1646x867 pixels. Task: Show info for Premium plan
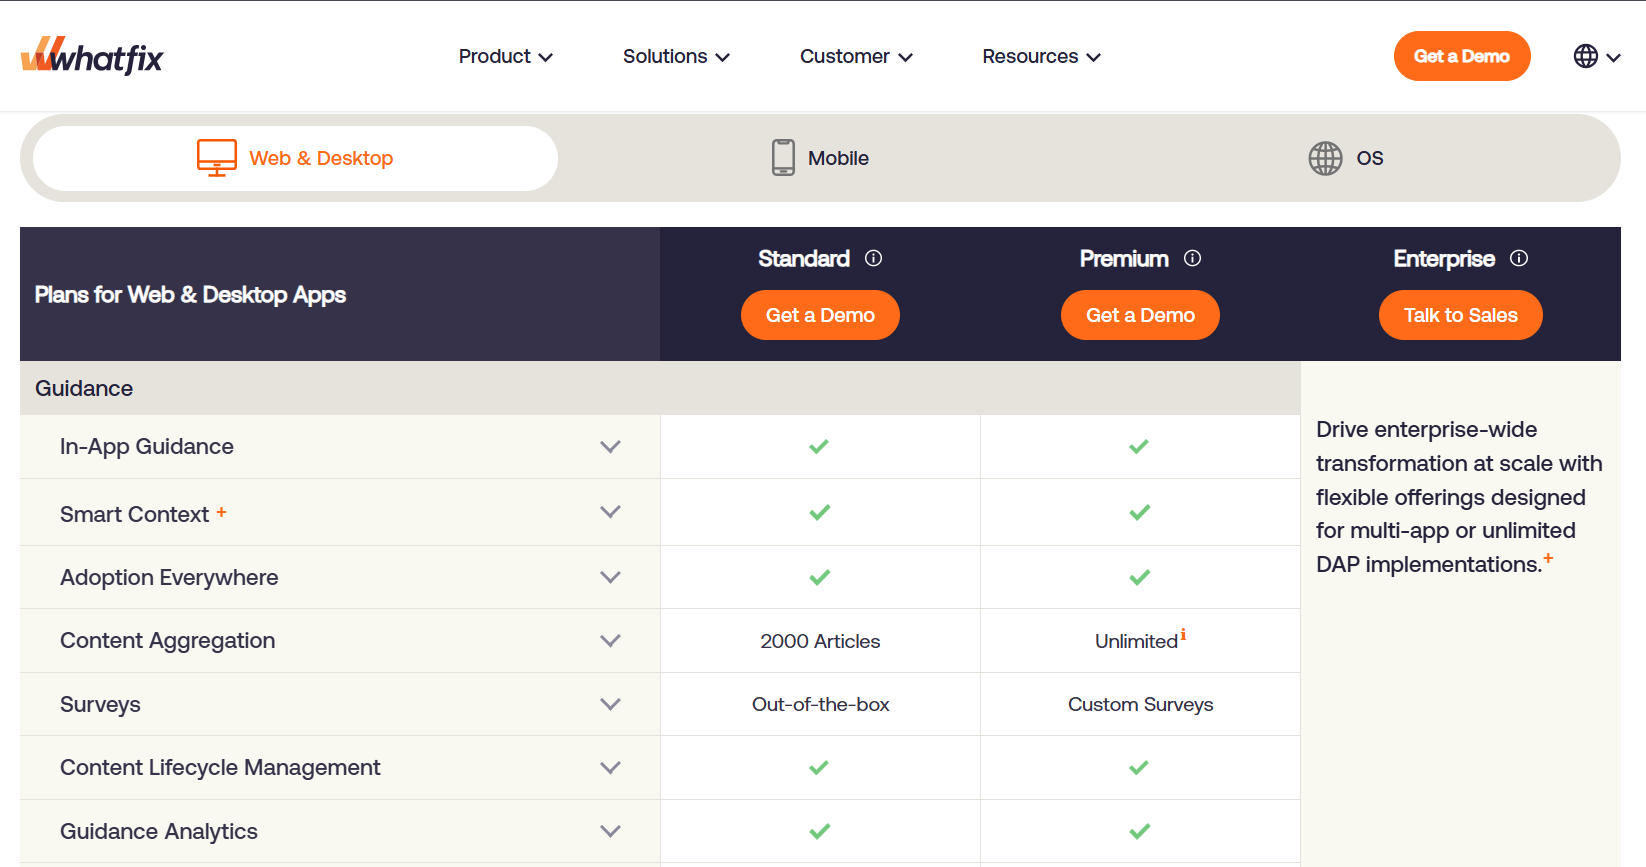pyautogui.click(x=1192, y=258)
